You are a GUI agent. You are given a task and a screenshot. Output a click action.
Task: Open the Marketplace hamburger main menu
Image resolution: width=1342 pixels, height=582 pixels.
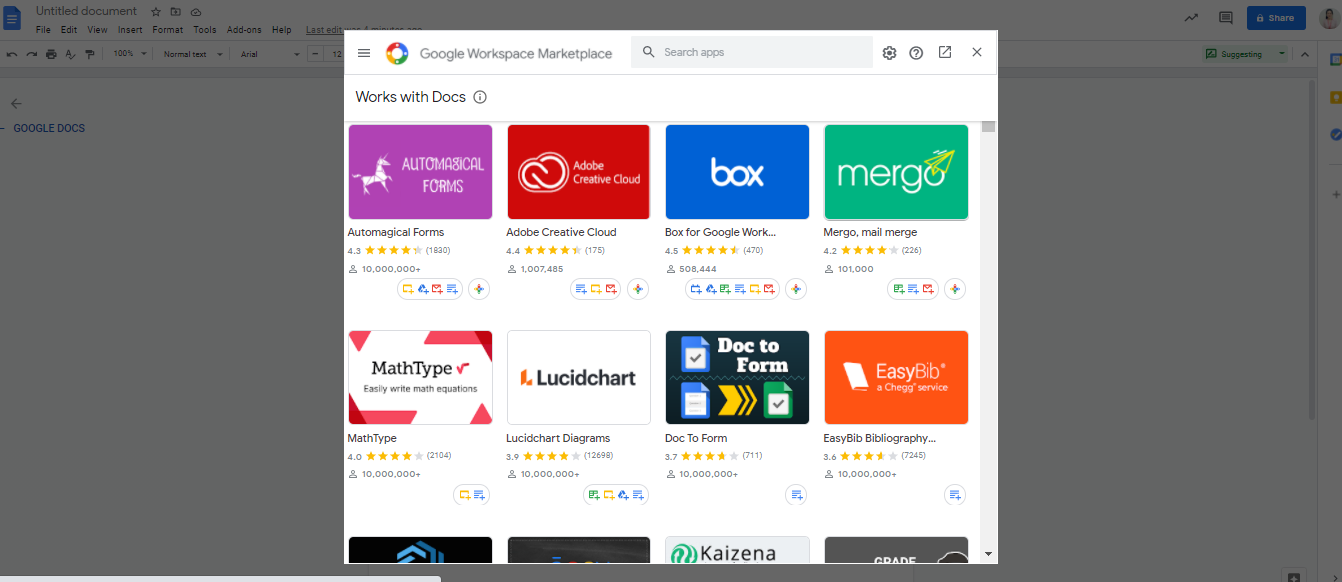click(364, 53)
